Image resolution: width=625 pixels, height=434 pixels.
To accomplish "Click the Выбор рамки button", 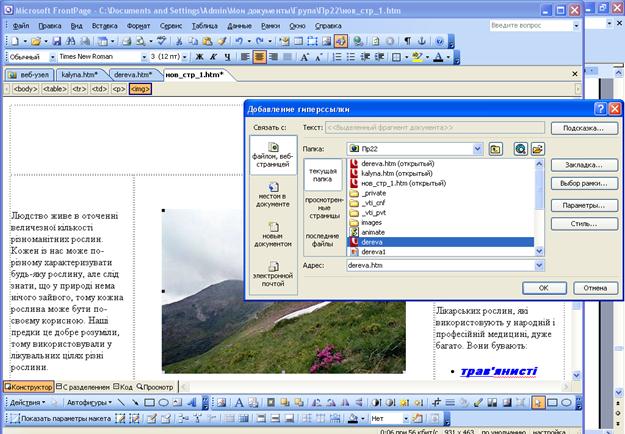I will coord(584,184).
